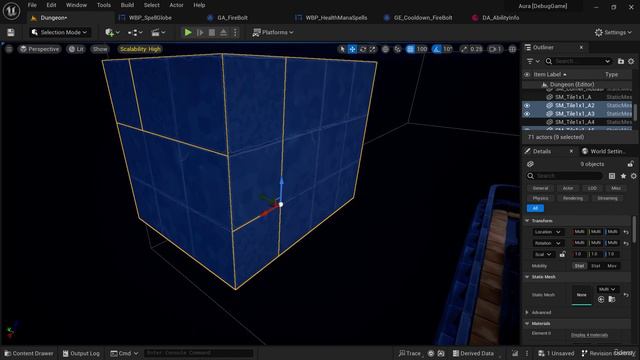Open the Outliner filter options dropdown
Viewport: 640px width, 360px height.
(x=533, y=61)
